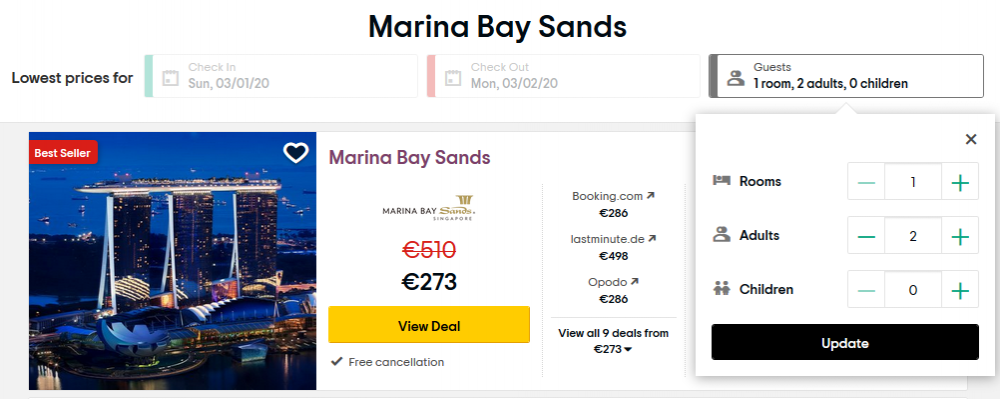
Task: Increase Children count with plus
Action: 960,291
